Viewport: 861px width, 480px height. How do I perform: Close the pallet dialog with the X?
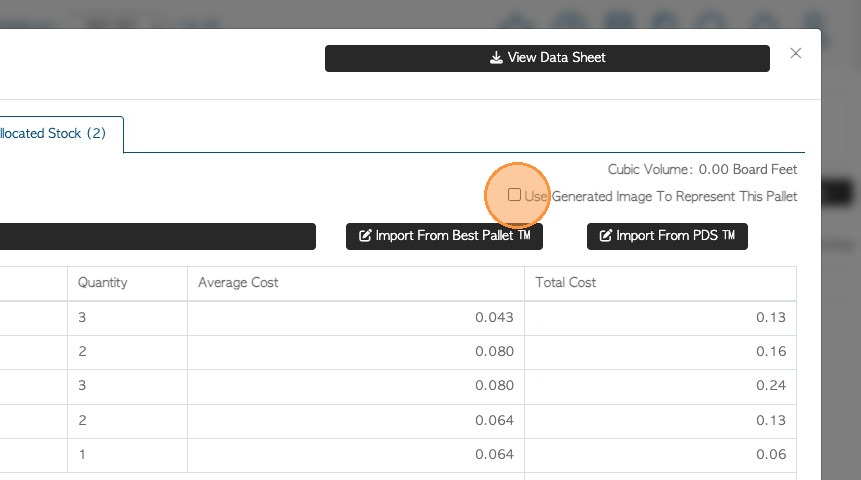[796, 54]
